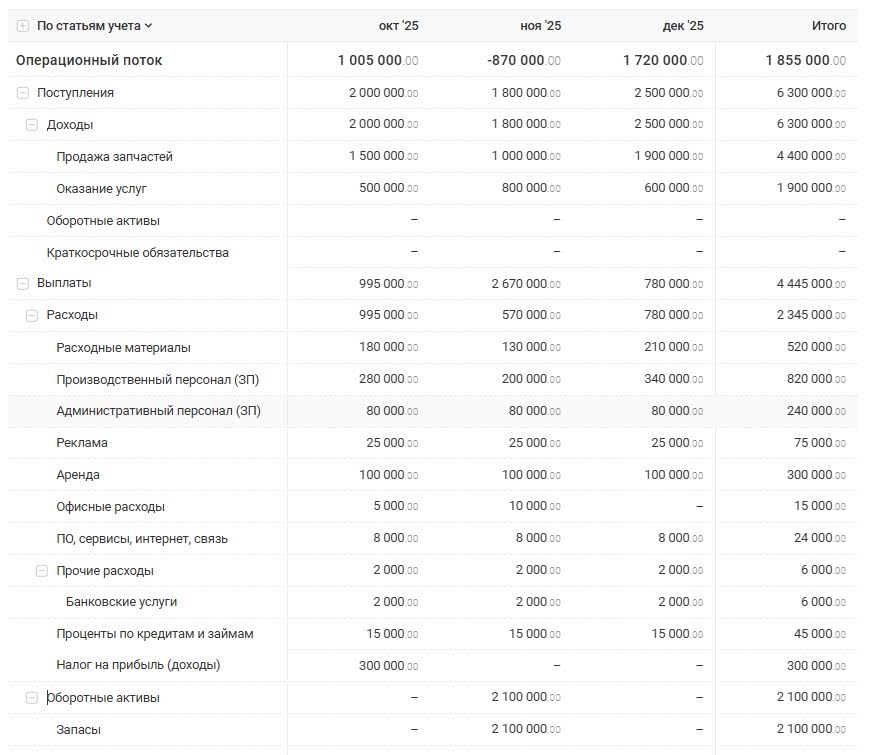
Task: Select the 'Банковские услуги' row label
Action: point(121,602)
